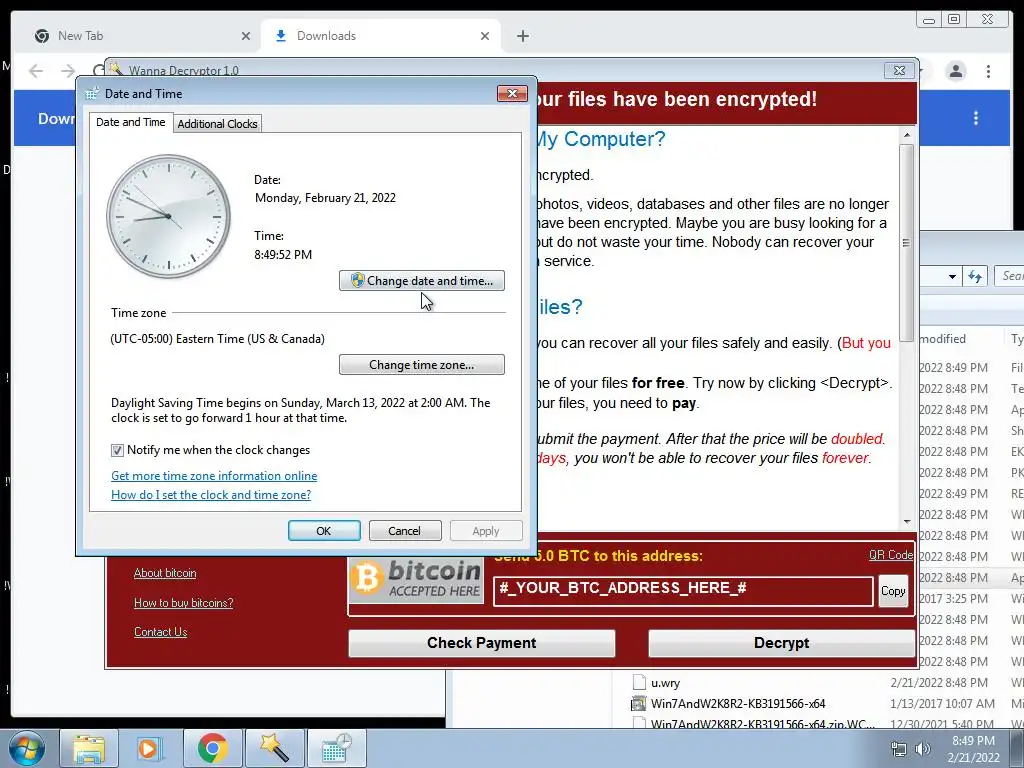Close the Downloads browser tab
This screenshot has height=768, width=1024.
pyautogui.click(x=485, y=36)
